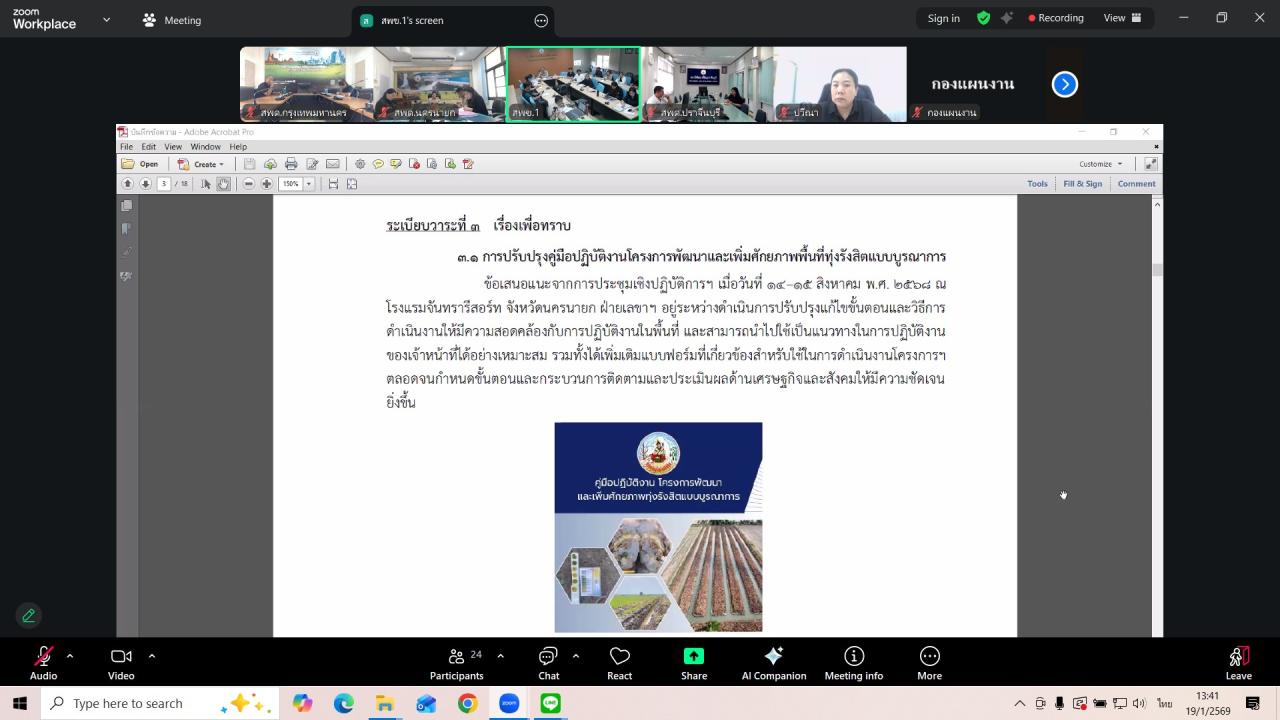Image resolution: width=1280 pixels, height=720 pixels.
Task: Switch to the Comment panel tab
Action: 1136,183
